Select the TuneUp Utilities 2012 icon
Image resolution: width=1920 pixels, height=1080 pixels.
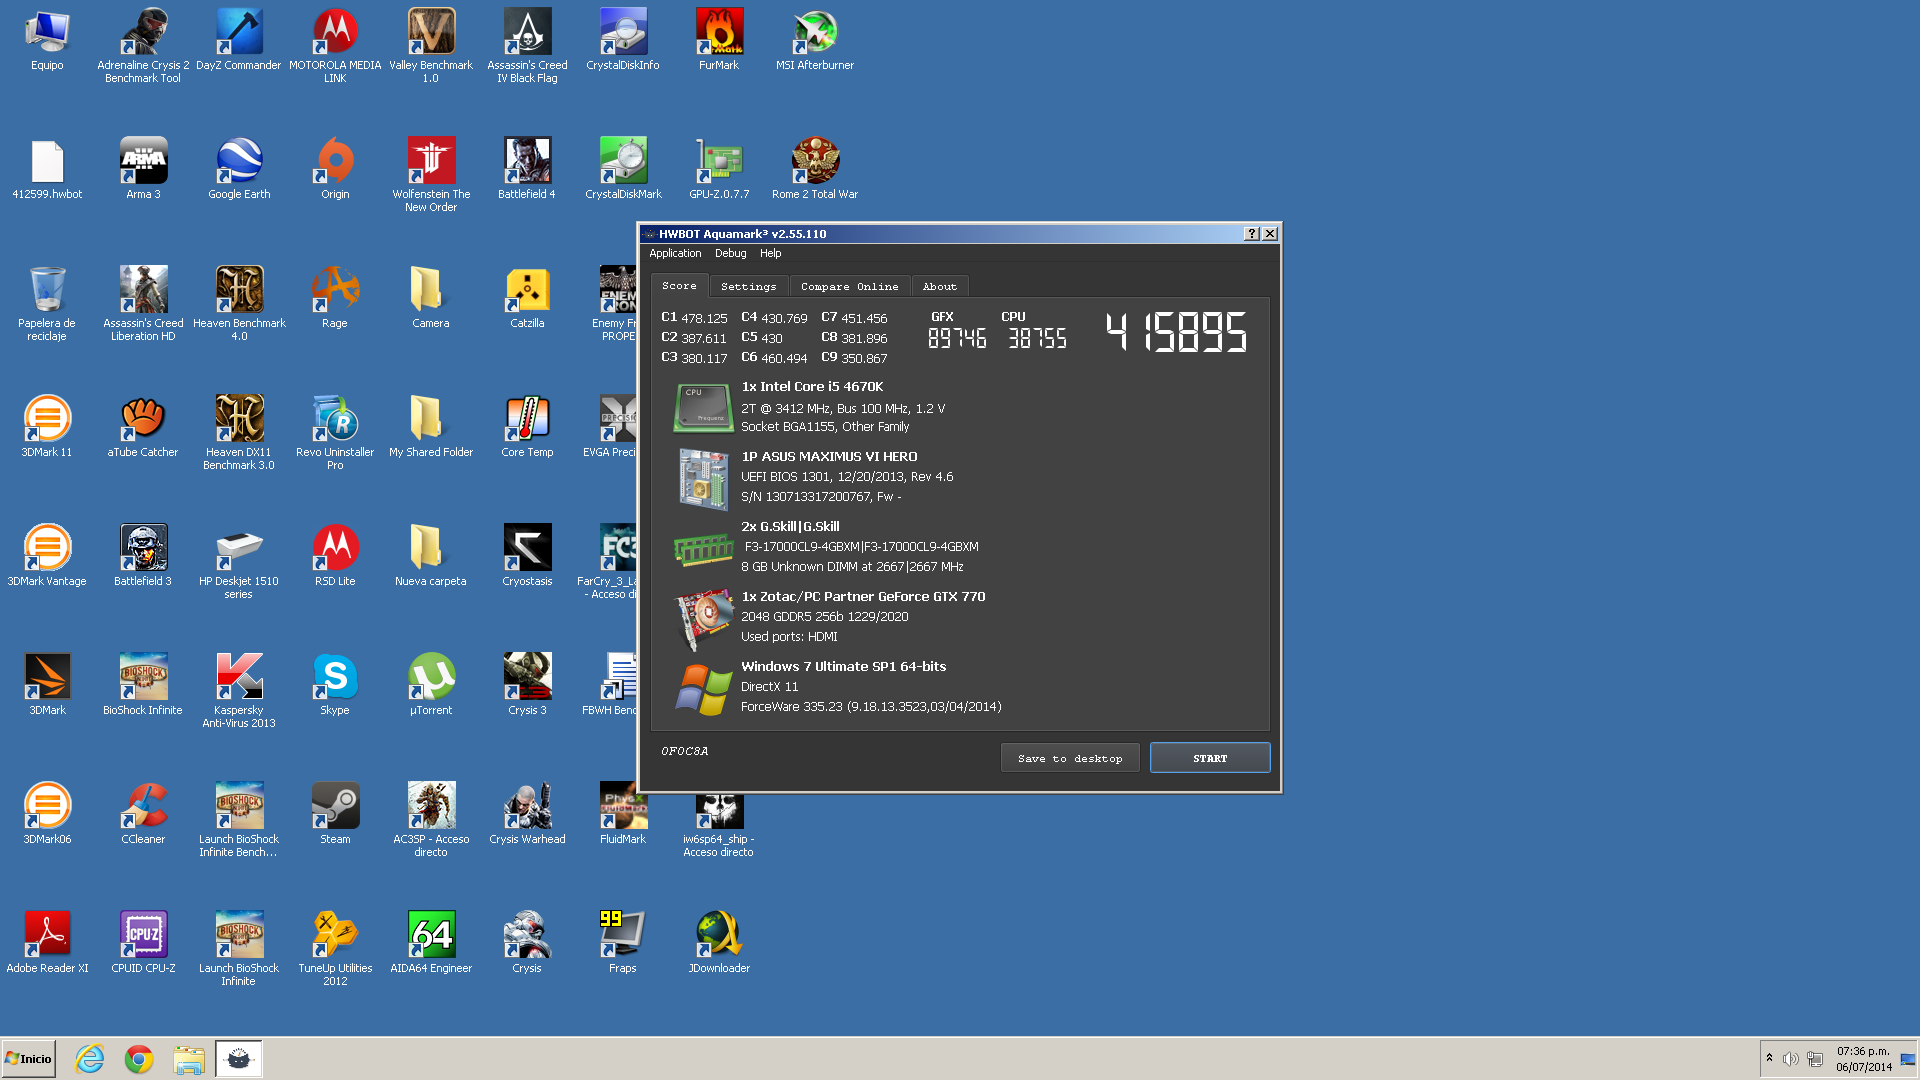335,949
